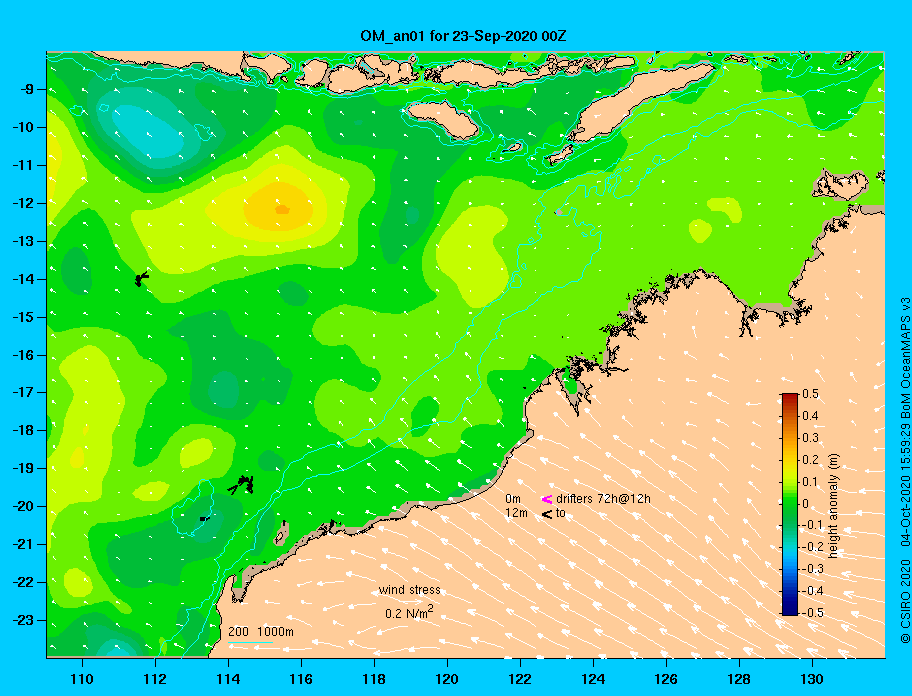Screen dimensions: 912x696
Task: Click the map title 'OM_an01 for 23-Sep-2020 00Z'
Action: point(464,36)
